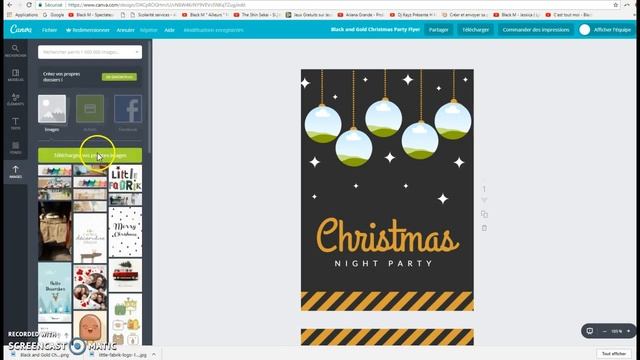This screenshot has width=640, height=360.
Task: Open the Applications bookmark
Action: 23,15
